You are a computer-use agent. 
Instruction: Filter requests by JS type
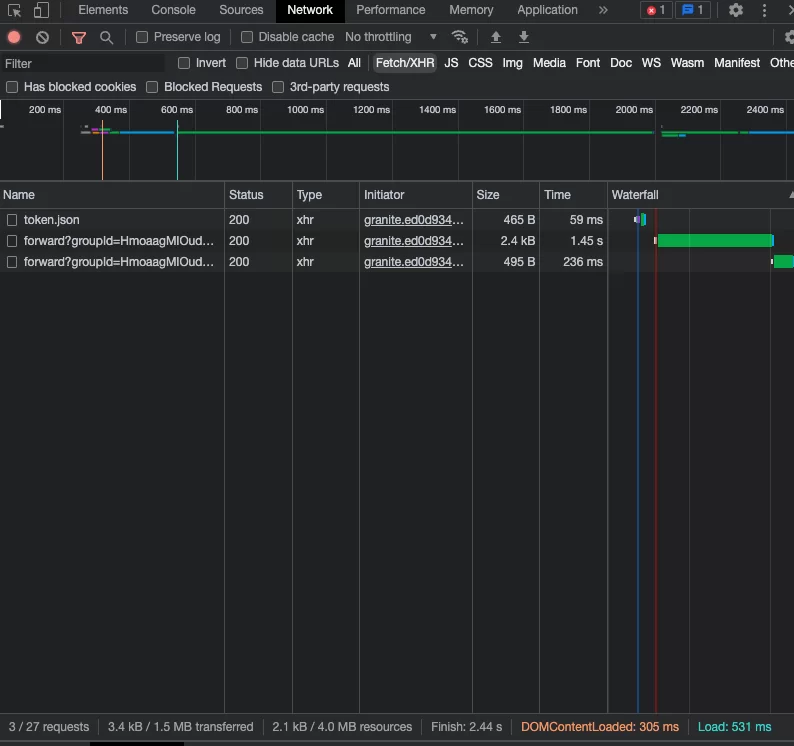[x=451, y=63]
